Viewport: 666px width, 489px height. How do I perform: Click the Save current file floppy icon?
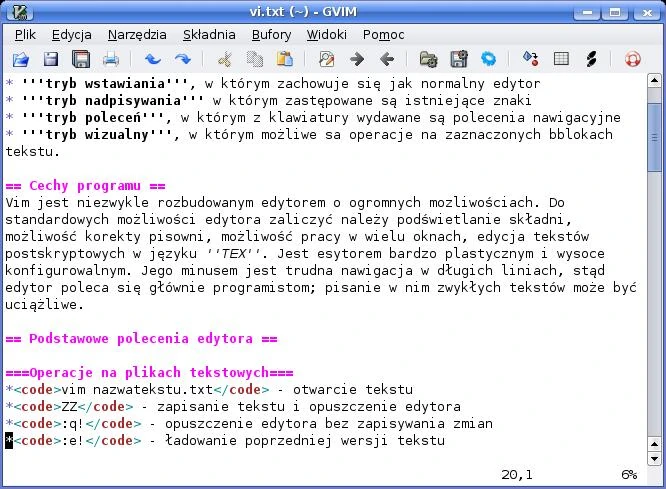[51, 59]
